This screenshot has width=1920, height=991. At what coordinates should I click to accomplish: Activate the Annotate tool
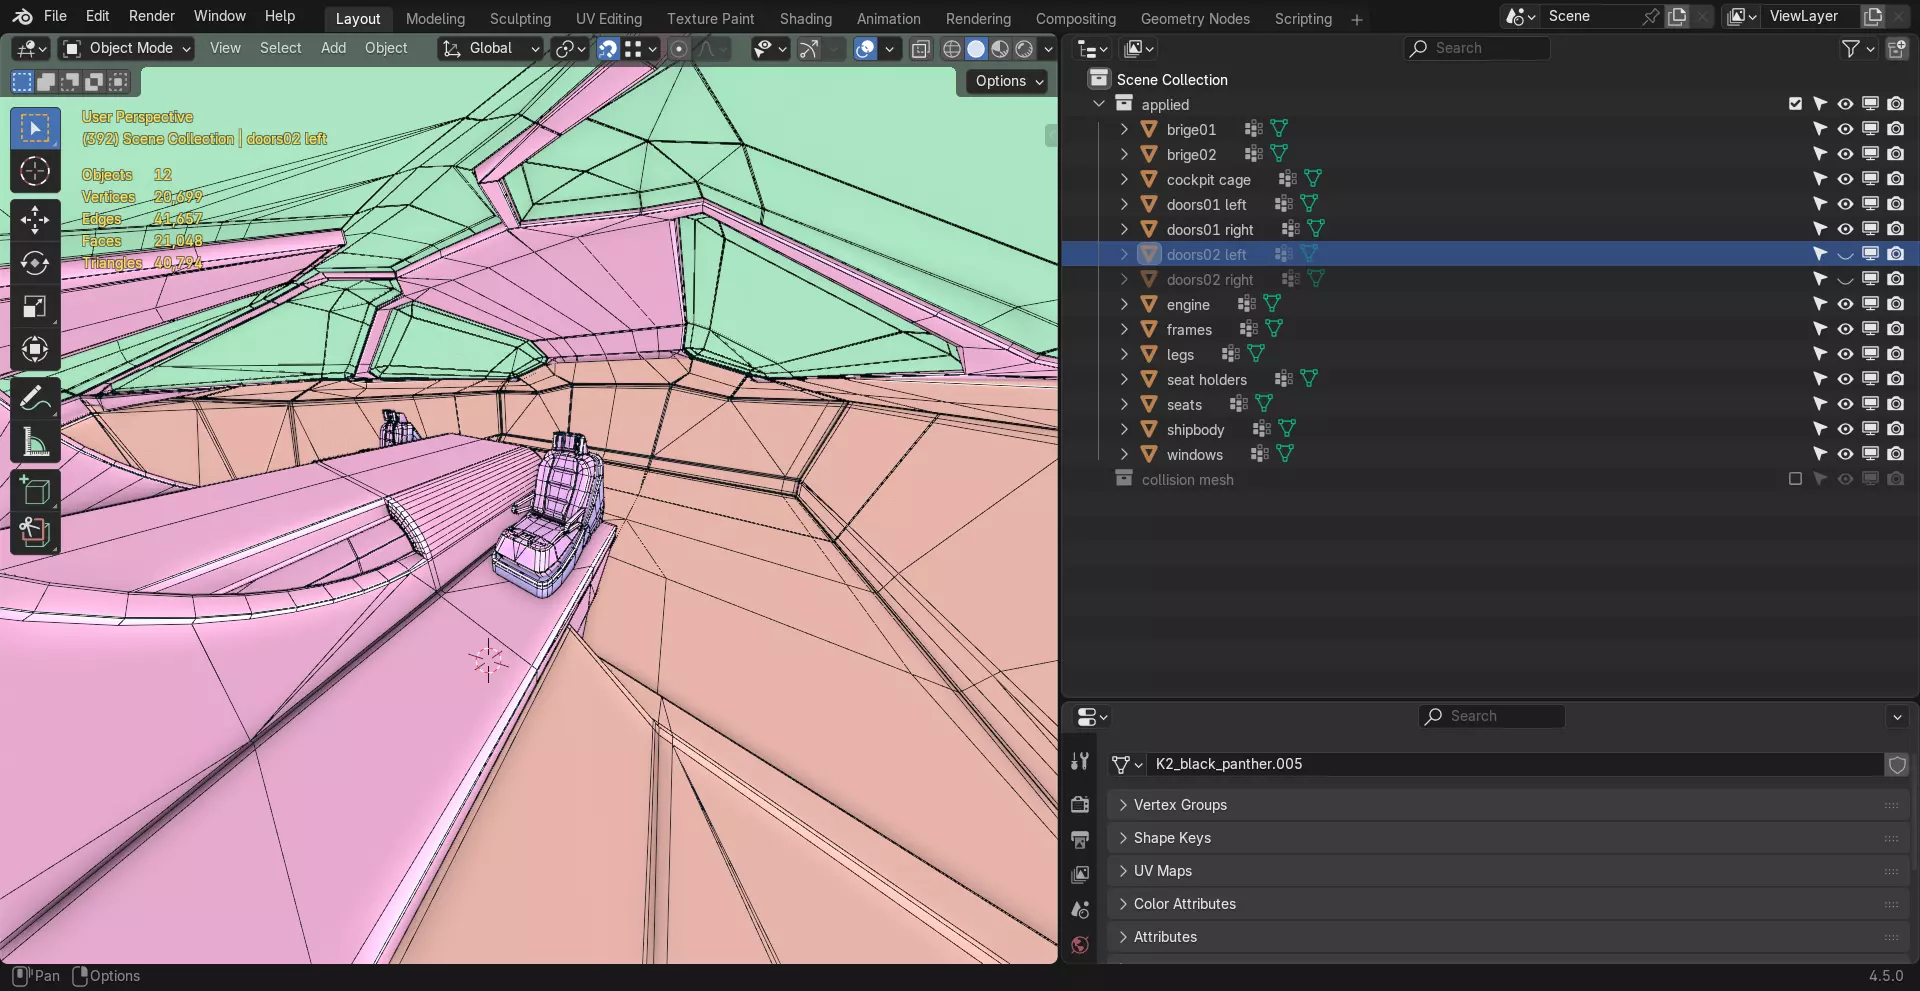[35, 398]
